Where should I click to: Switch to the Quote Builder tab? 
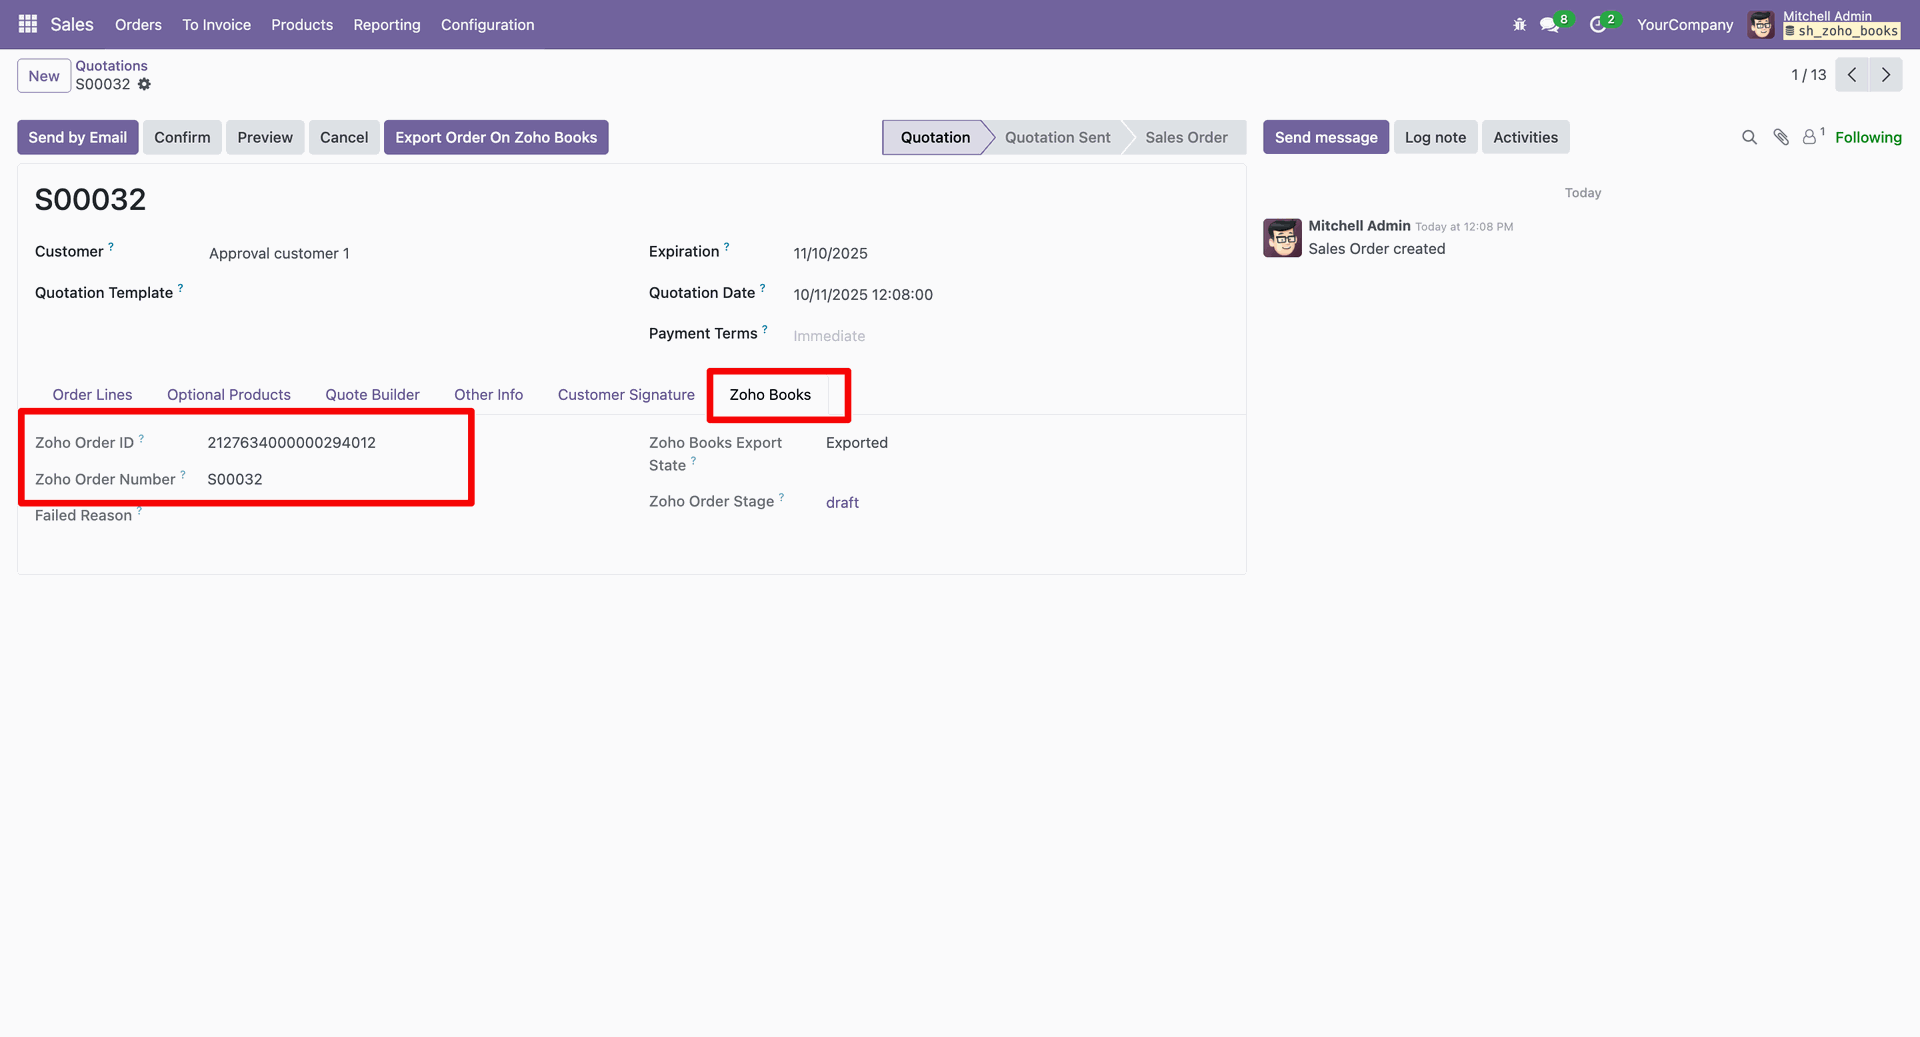[x=372, y=395]
